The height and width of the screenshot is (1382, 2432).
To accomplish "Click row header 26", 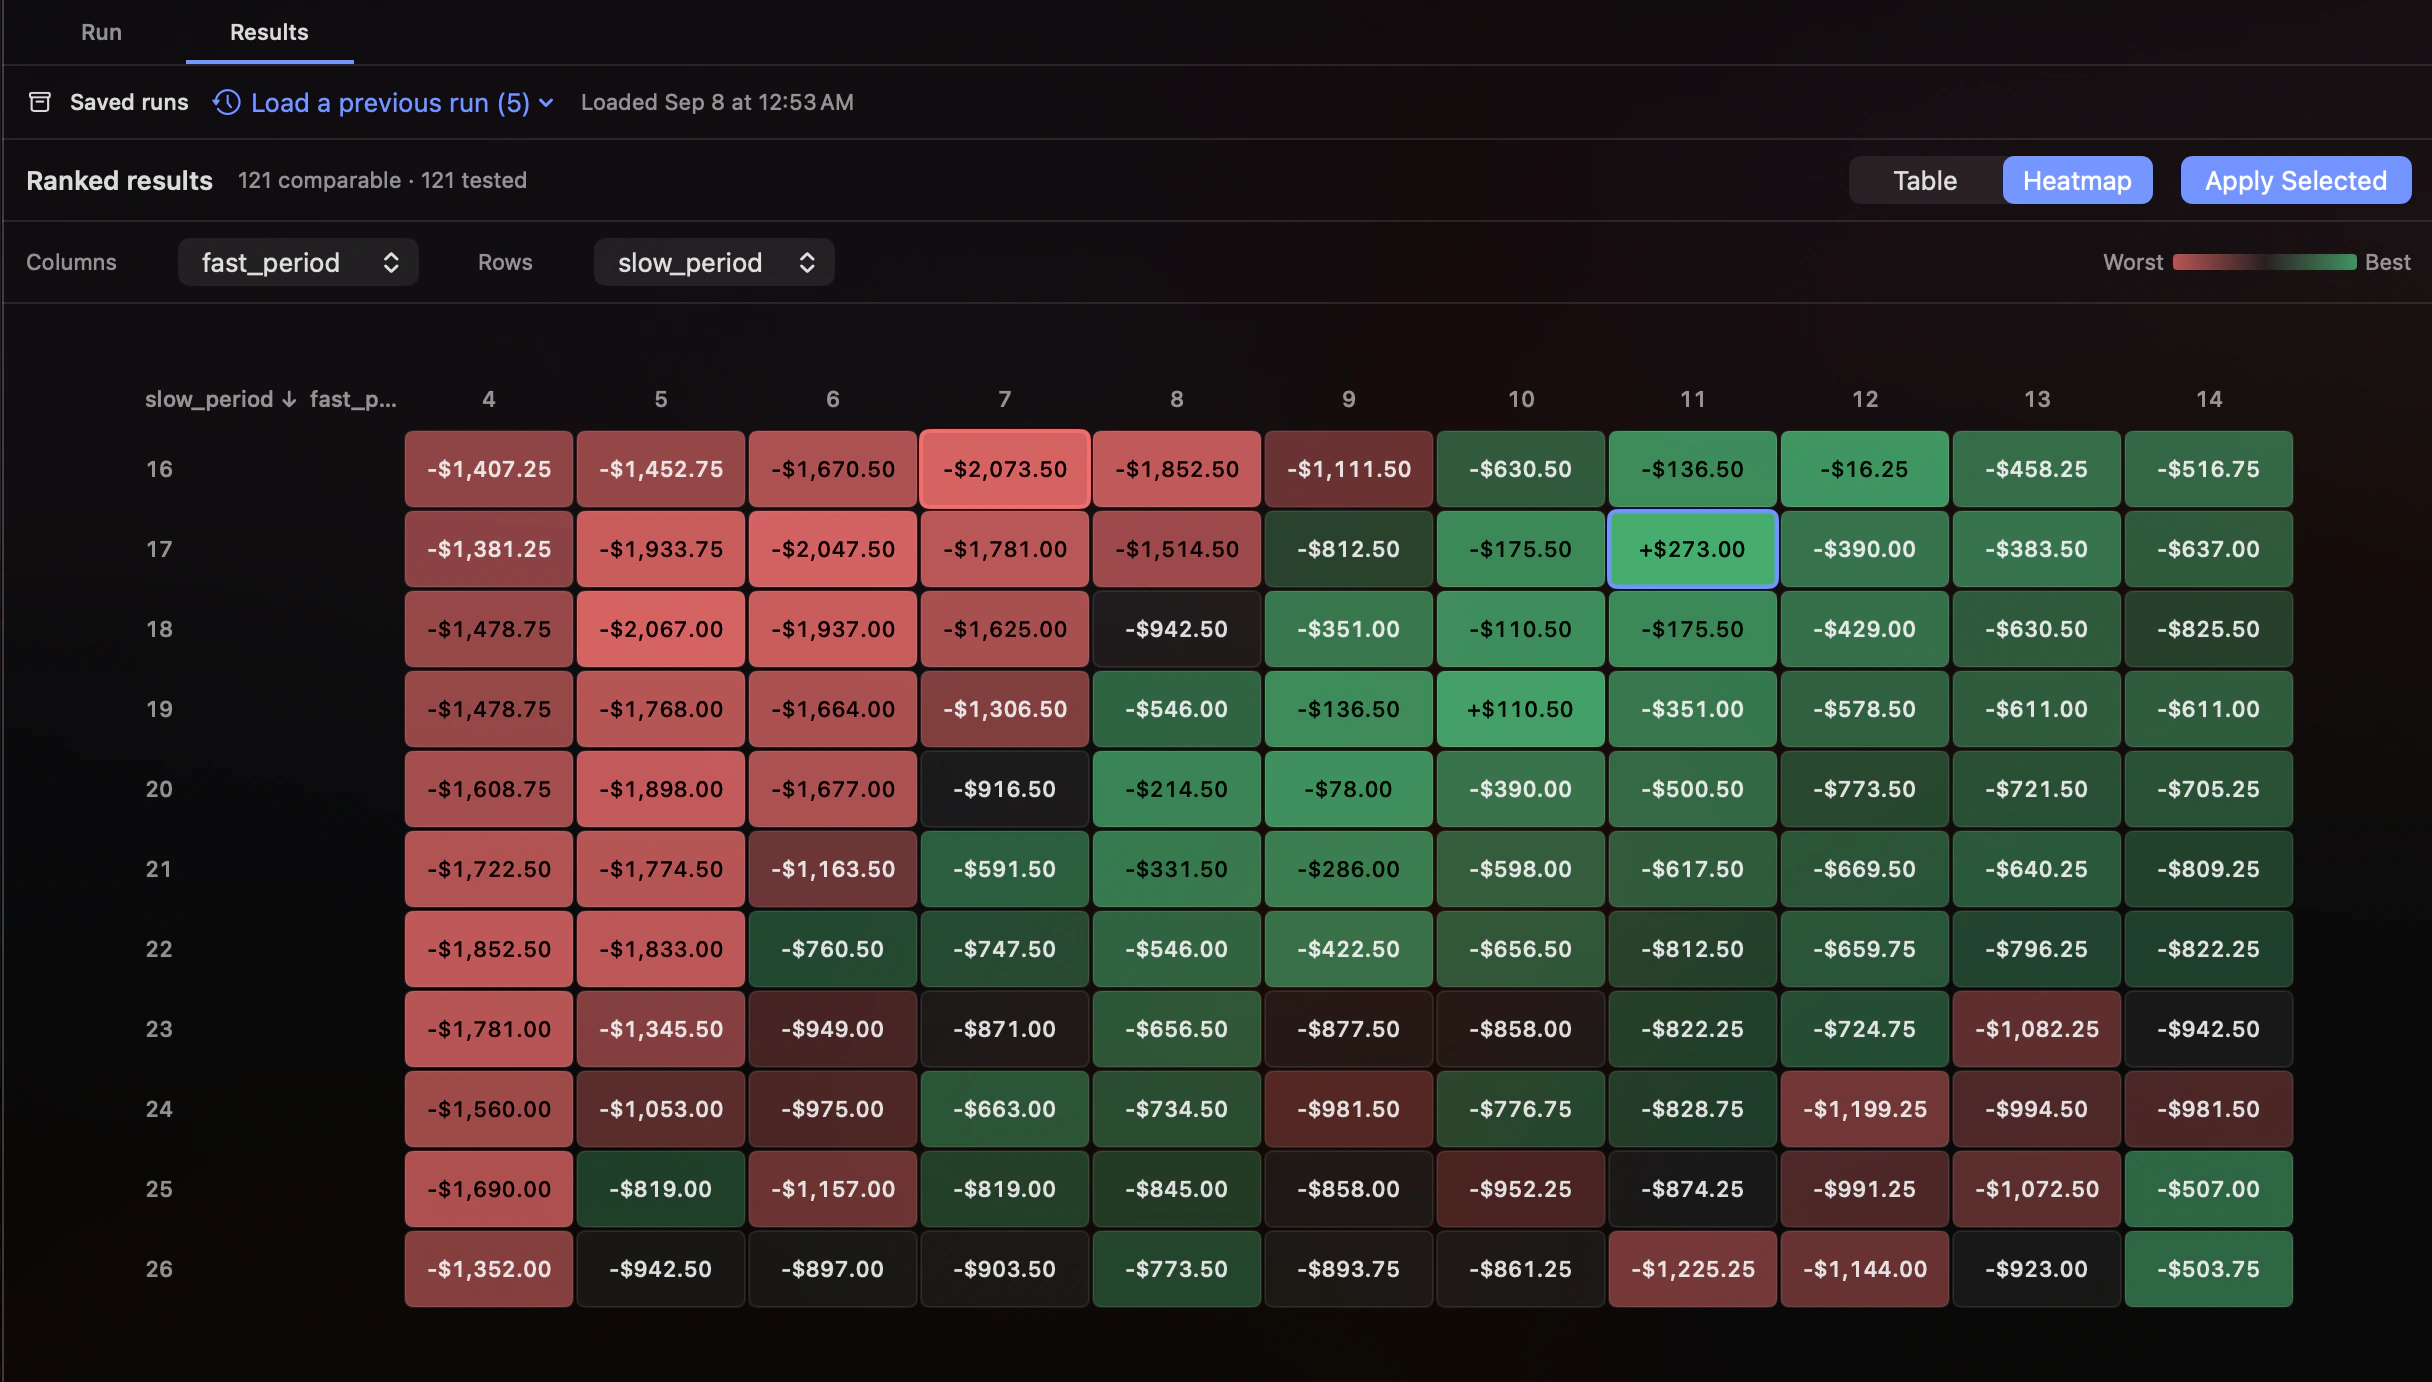I will [159, 1269].
